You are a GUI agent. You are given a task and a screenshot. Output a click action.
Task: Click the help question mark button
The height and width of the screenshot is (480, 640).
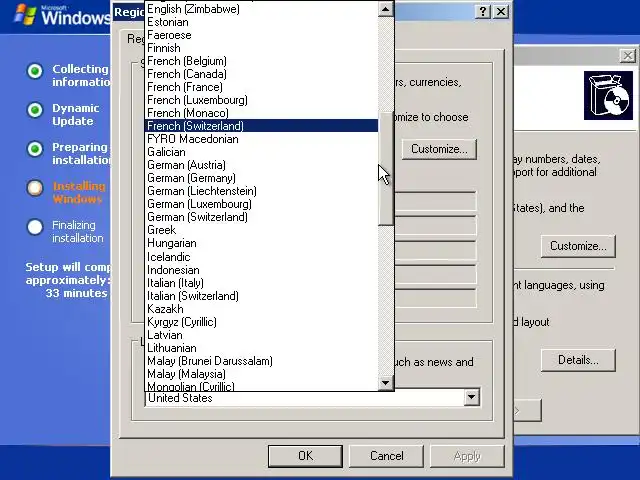pyautogui.click(x=483, y=11)
